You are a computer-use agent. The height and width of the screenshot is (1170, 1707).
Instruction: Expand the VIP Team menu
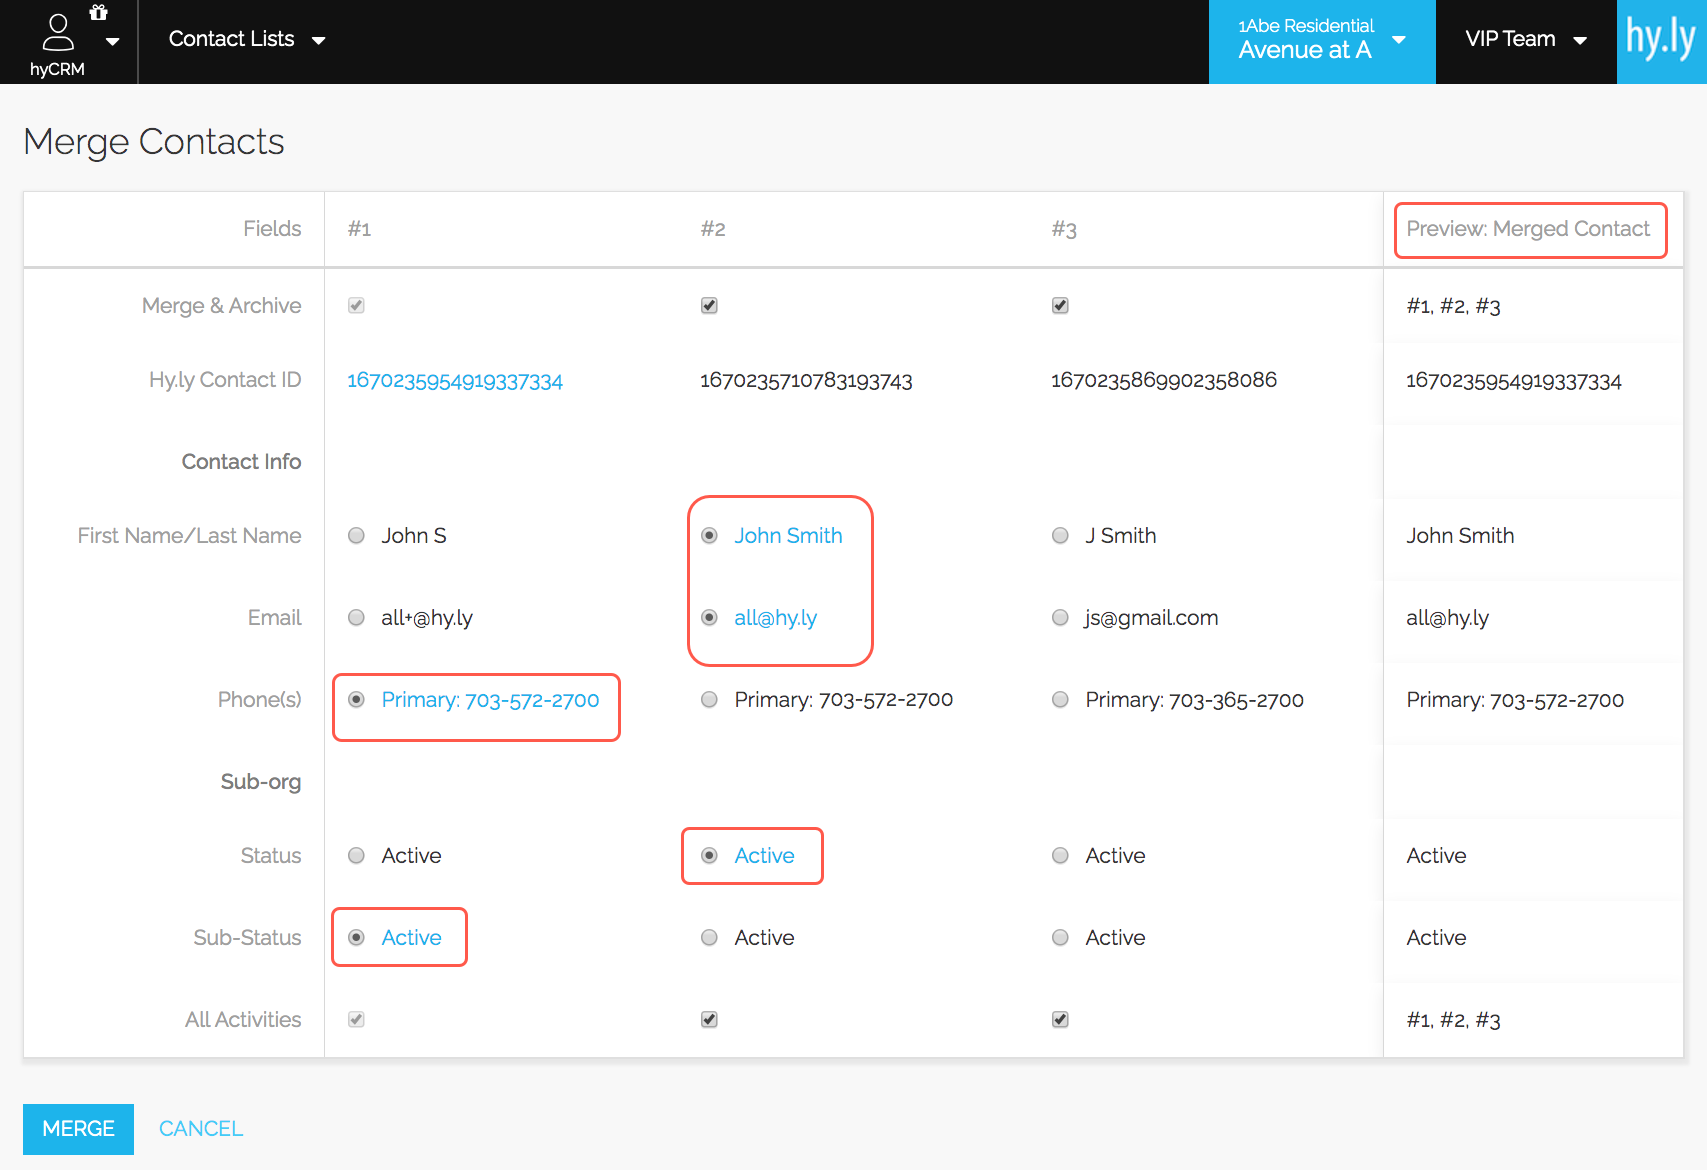coord(1526,39)
